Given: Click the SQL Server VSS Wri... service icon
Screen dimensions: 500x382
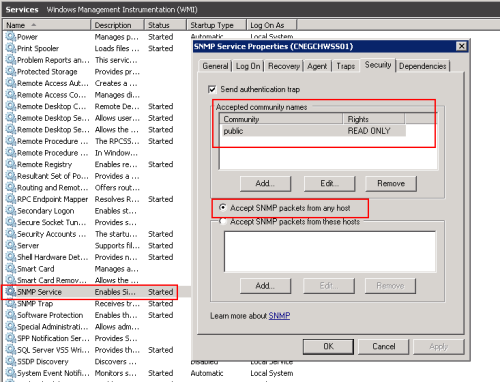Looking at the screenshot, I should (x=11, y=350).
